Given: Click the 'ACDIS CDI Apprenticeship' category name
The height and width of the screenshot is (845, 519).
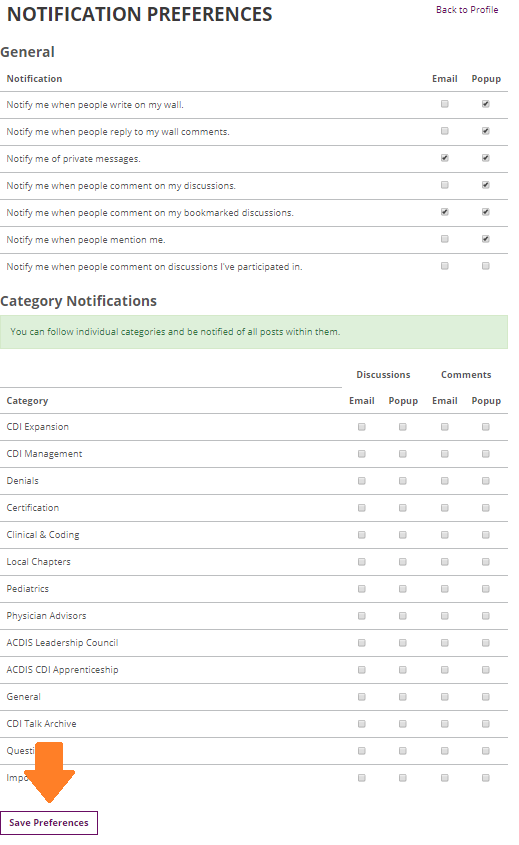Looking at the screenshot, I should (x=63, y=669).
